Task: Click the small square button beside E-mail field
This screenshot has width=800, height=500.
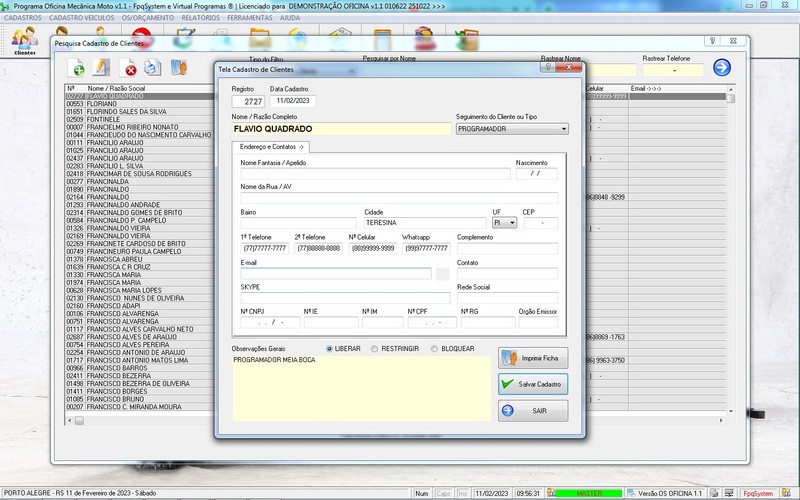Action: pos(442,274)
